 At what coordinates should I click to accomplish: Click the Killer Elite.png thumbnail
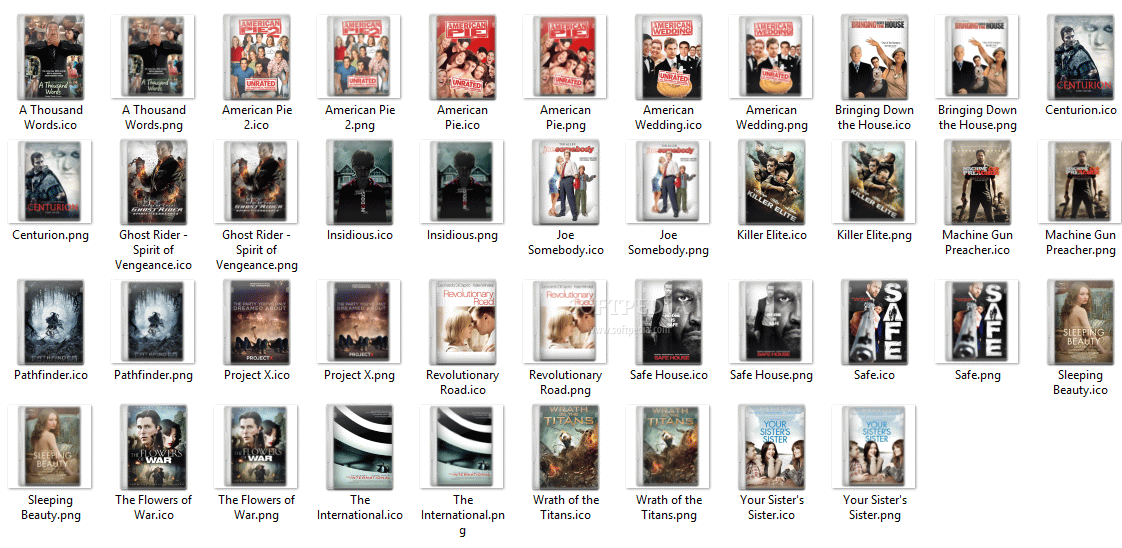pyautogui.click(x=874, y=182)
